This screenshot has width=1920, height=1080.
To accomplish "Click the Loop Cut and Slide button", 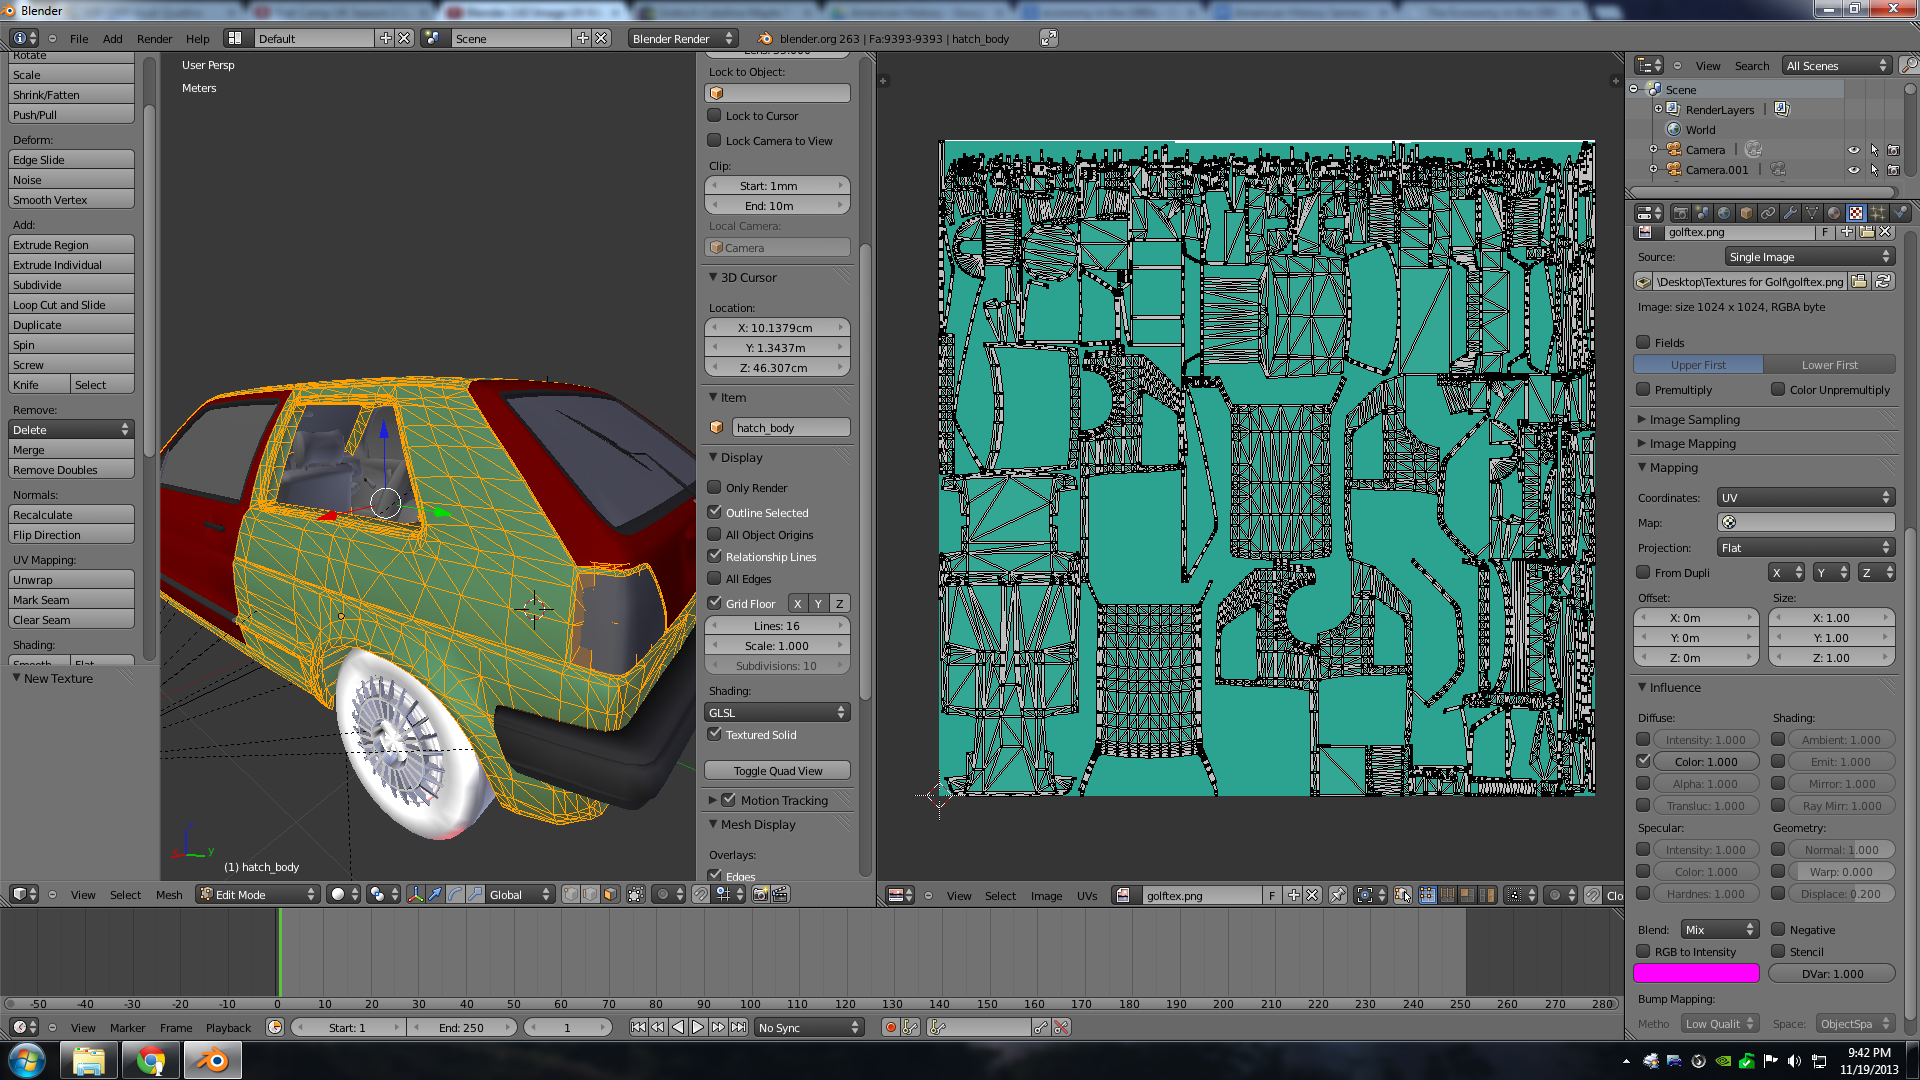I will point(71,304).
